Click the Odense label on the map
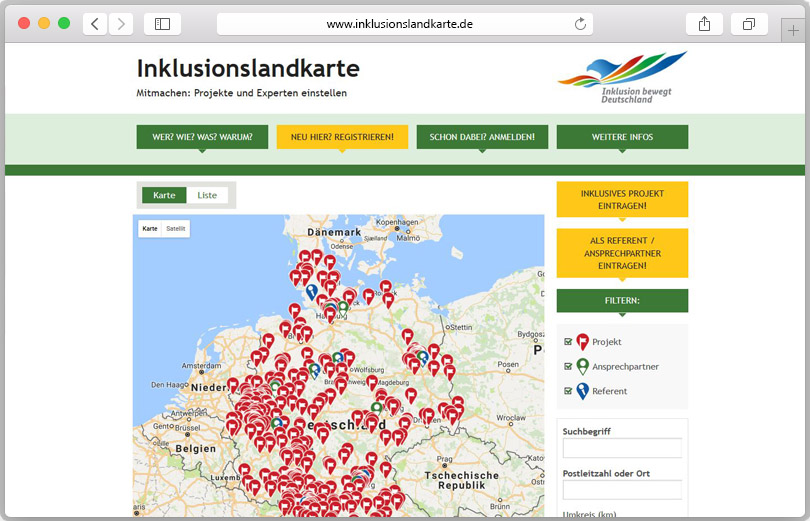 (341, 246)
